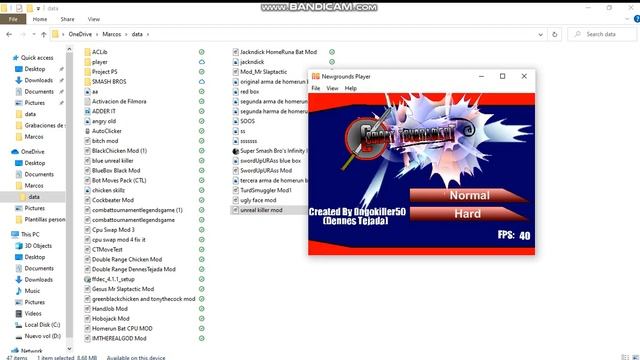The width and height of the screenshot is (640, 360).
Task: Open 3D Objects in navigation pane
Action: click(x=38, y=246)
